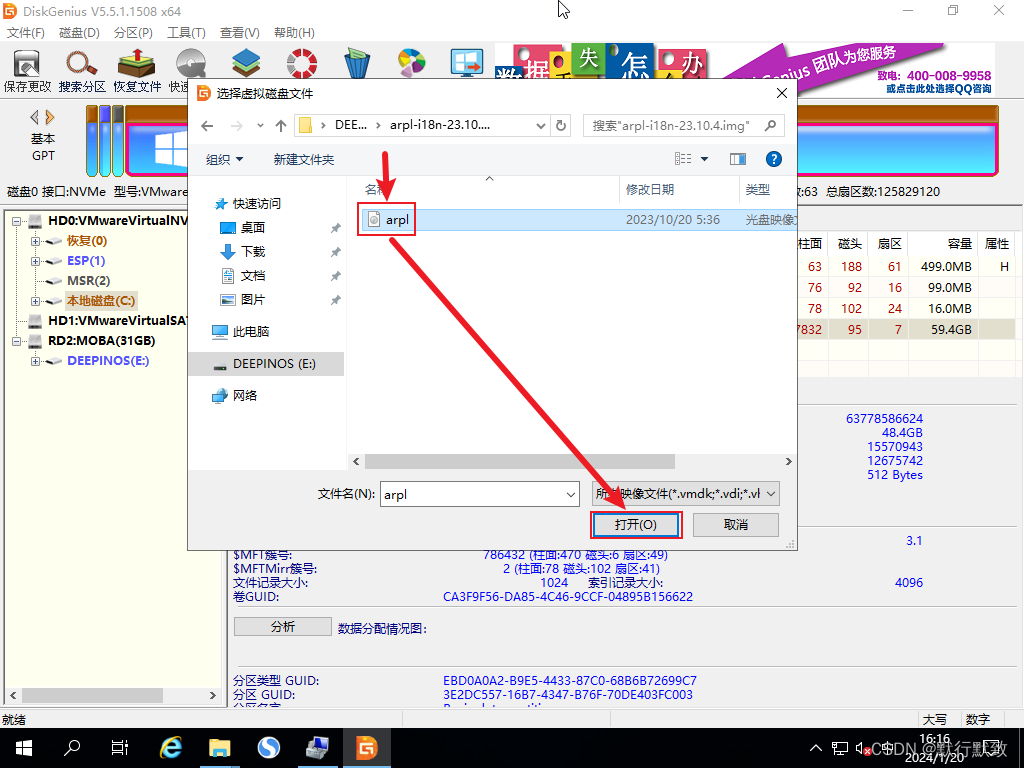Click the colorful pie wheel toolbar icon

pos(411,64)
